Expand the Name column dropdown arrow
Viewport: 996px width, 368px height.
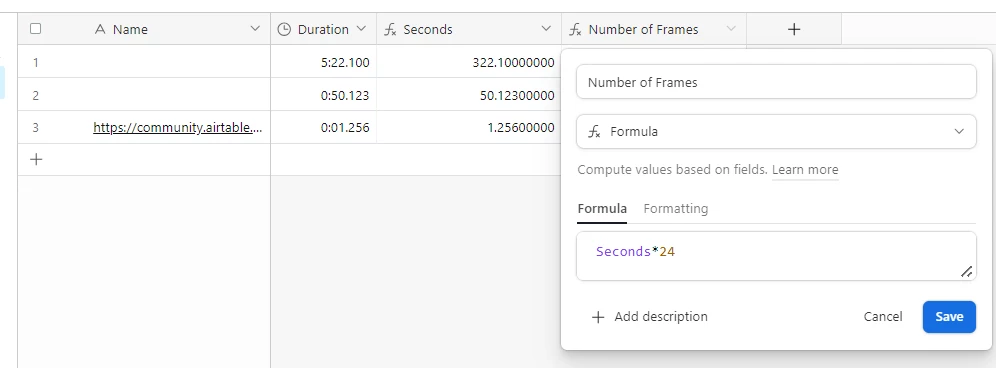255,29
